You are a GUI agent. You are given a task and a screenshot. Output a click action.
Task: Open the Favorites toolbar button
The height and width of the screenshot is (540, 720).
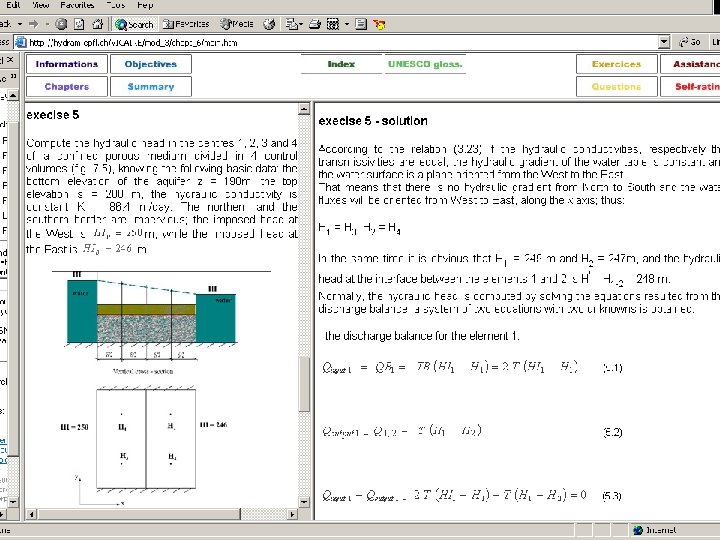[186, 24]
